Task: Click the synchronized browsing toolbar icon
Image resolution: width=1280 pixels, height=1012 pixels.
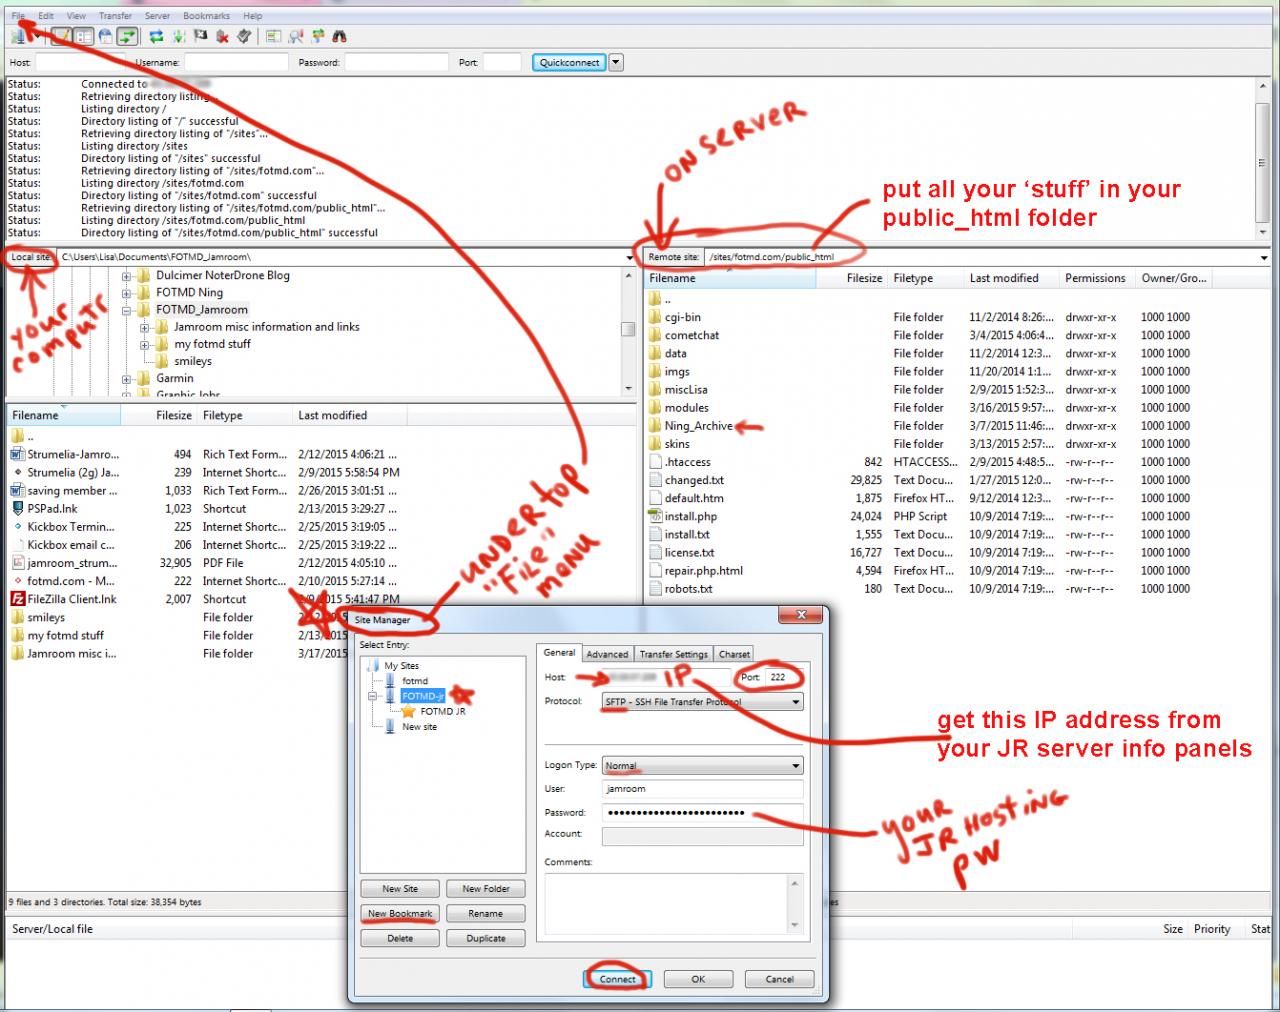Action: 317,37
